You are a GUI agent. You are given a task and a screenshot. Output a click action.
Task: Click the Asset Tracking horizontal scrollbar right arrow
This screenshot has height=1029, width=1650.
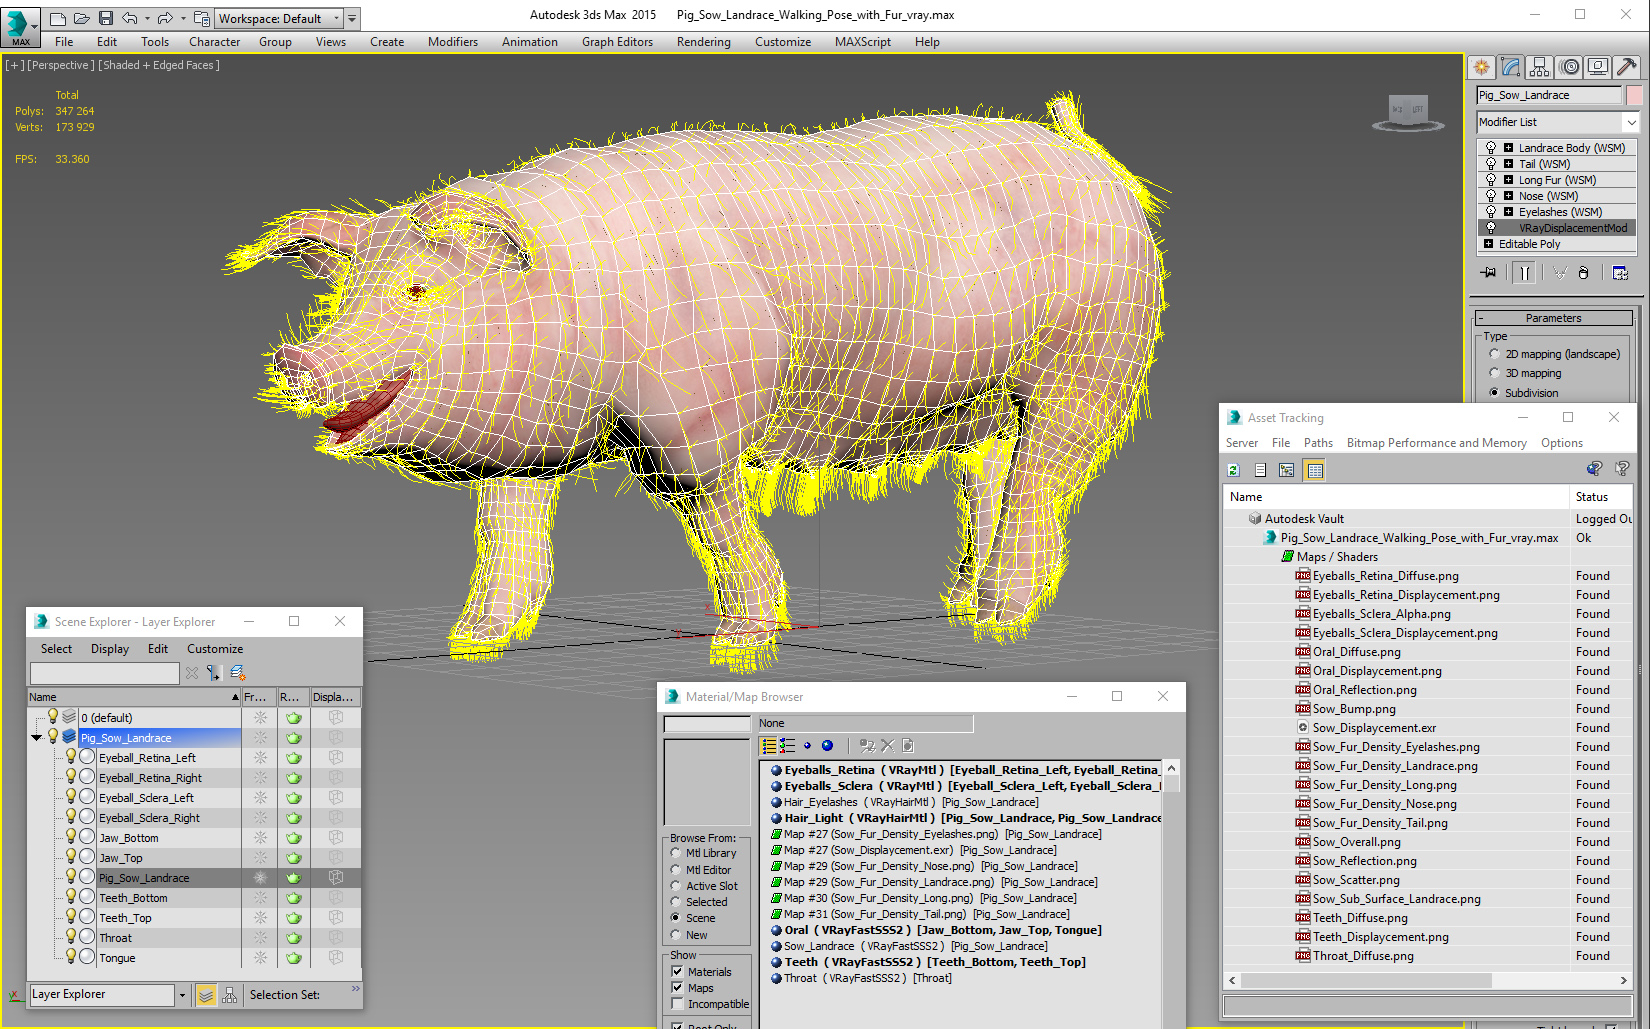coord(1623,981)
